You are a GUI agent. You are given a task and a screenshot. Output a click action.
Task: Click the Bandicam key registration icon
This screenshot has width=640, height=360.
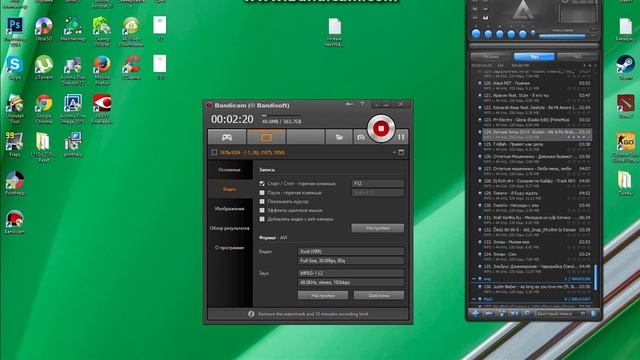click(x=349, y=105)
